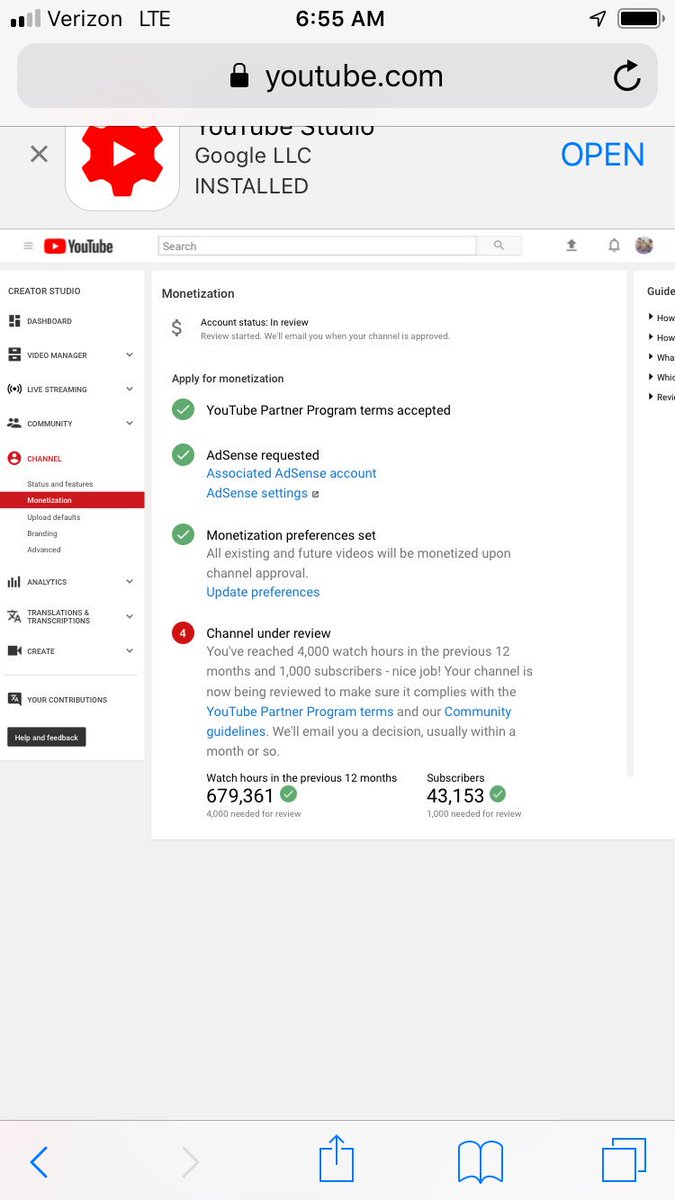Open the hamburger guide menu
This screenshot has height=1200, width=675.
pos(28,246)
